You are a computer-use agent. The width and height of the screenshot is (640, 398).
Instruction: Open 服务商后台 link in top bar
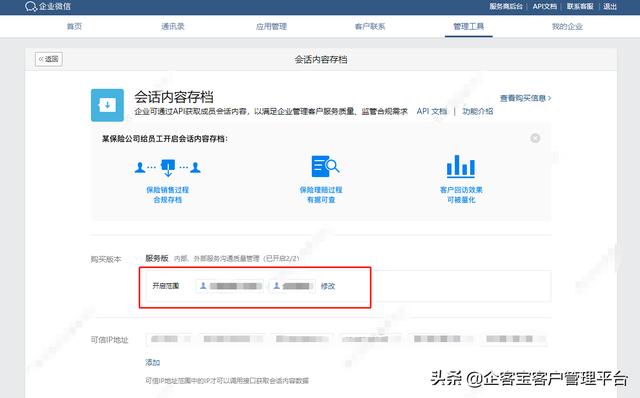[506, 7]
